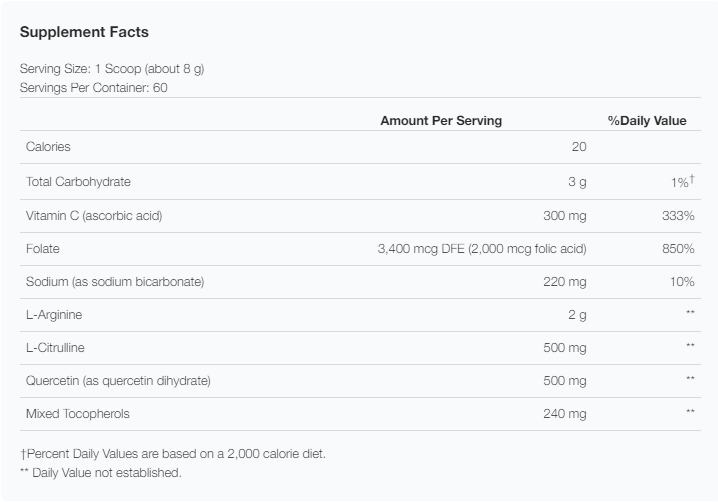Select the Vitamin C (ascorbic acid) row
Screen dimensions: 718x502
point(360,216)
